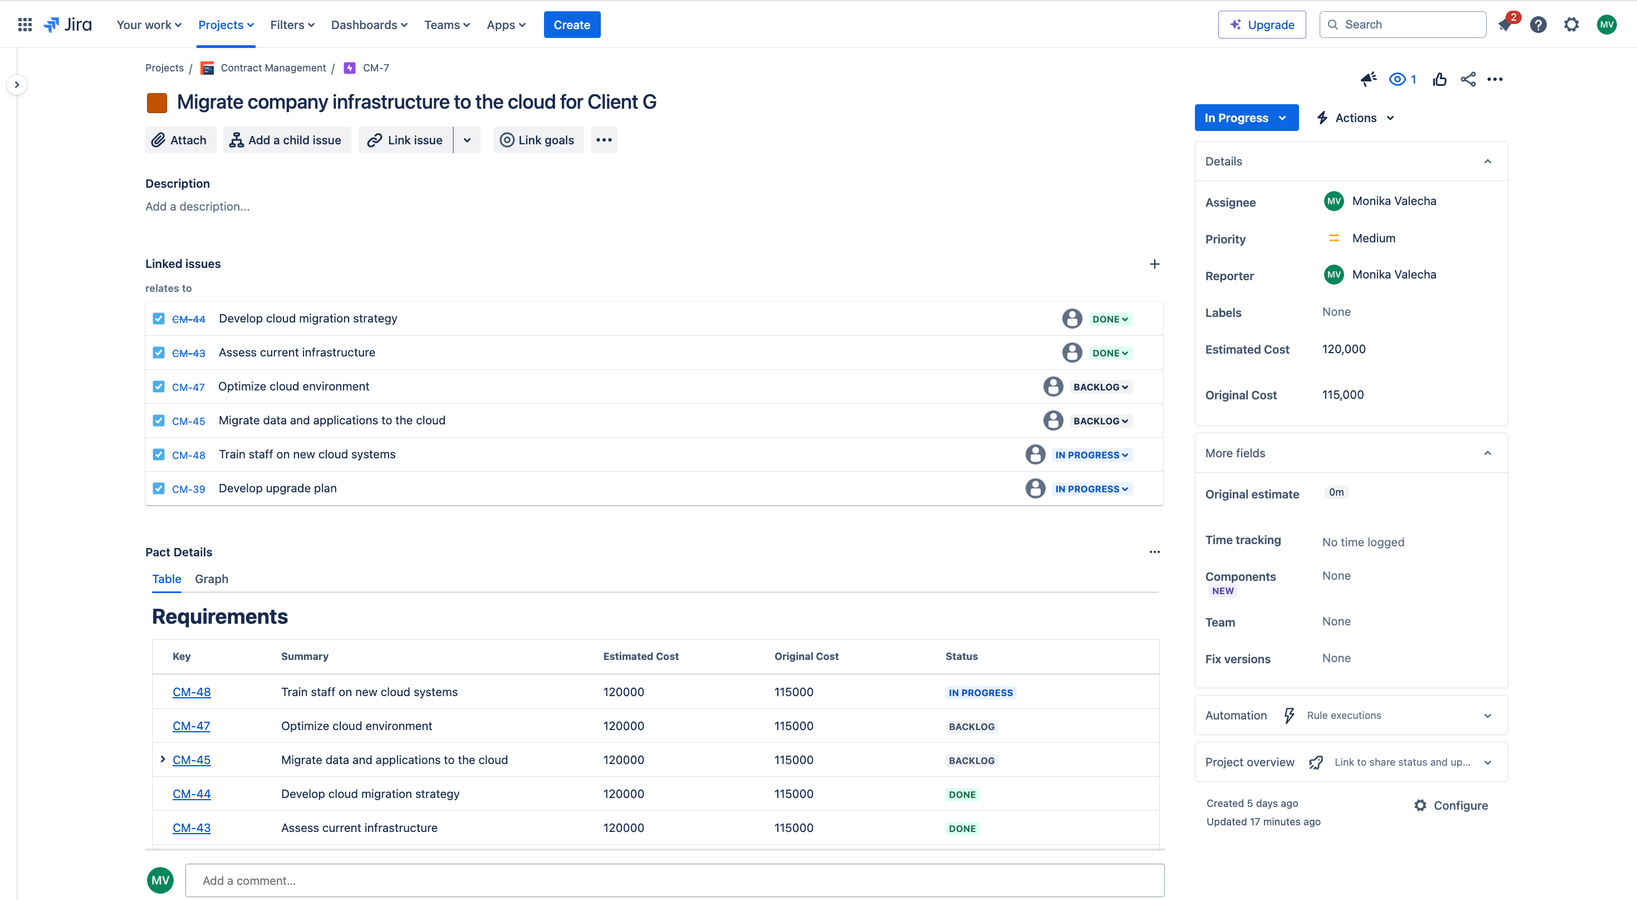This screenshot has height=900, width=1637.
Task: Click Link goals button
Action: [x=538, y=140]
